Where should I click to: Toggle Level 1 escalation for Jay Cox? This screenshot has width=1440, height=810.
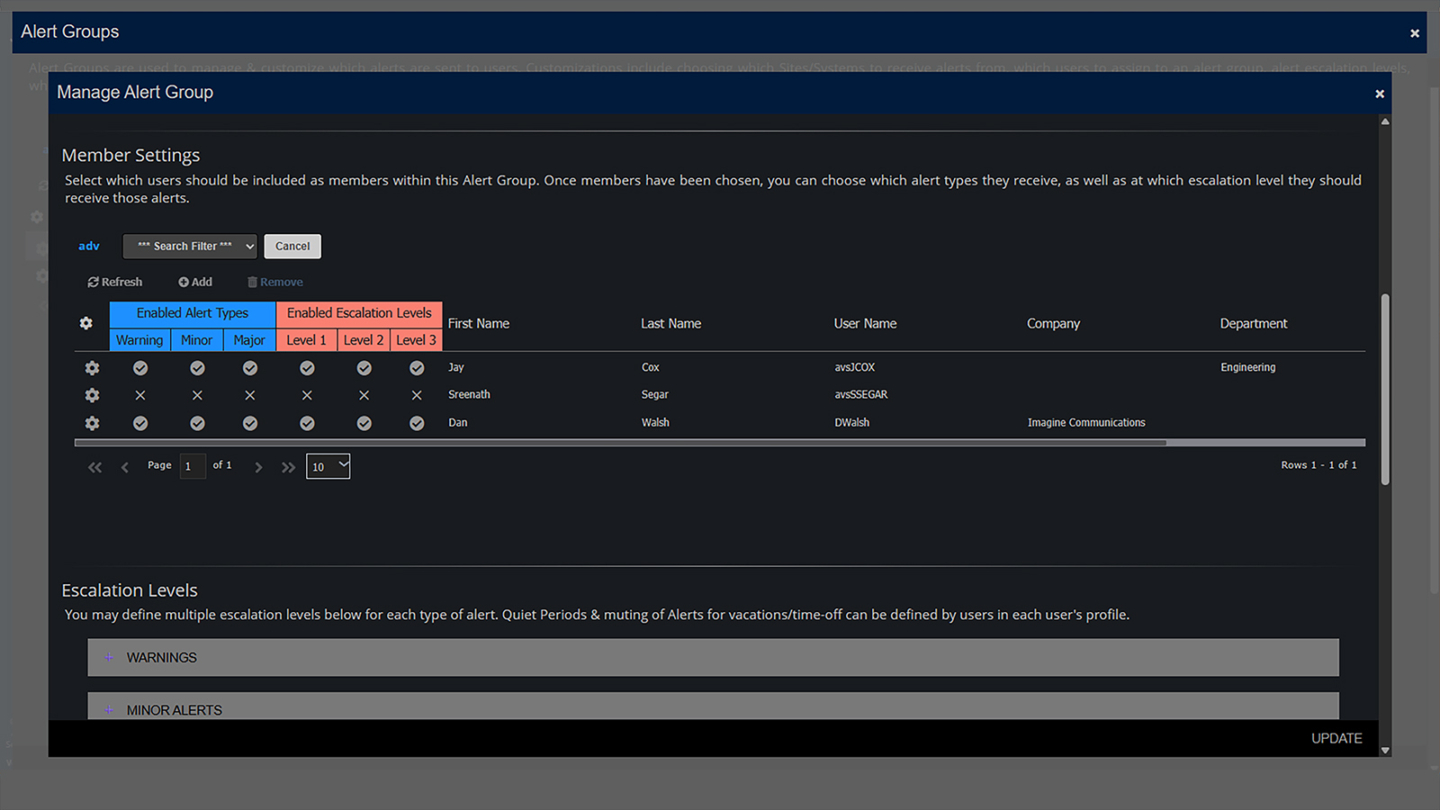click(307, 368)
